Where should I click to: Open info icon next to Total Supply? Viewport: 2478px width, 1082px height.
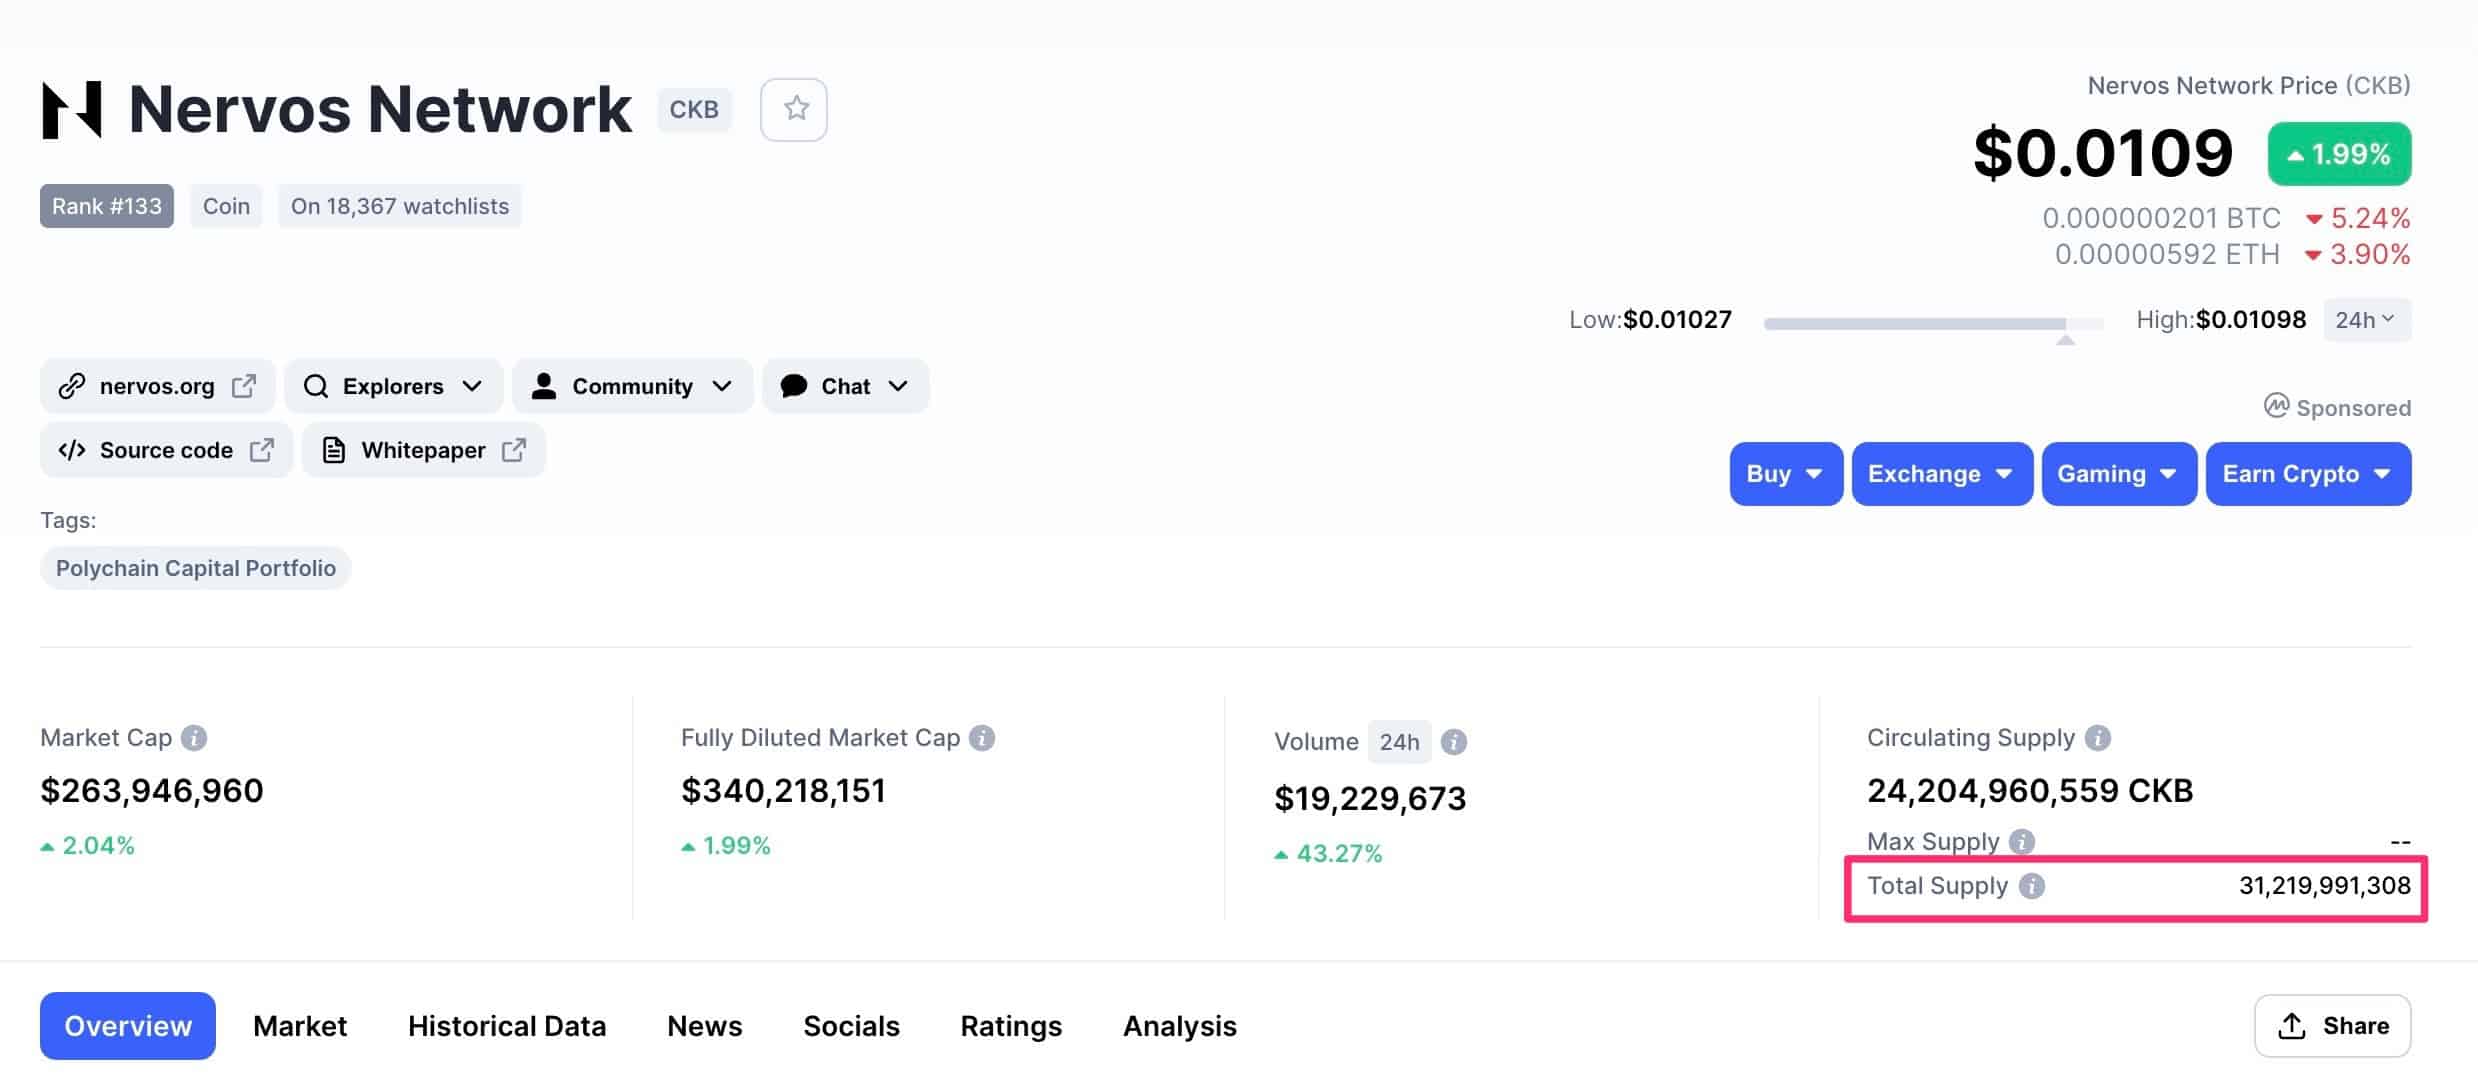[x=2032, y=886]
